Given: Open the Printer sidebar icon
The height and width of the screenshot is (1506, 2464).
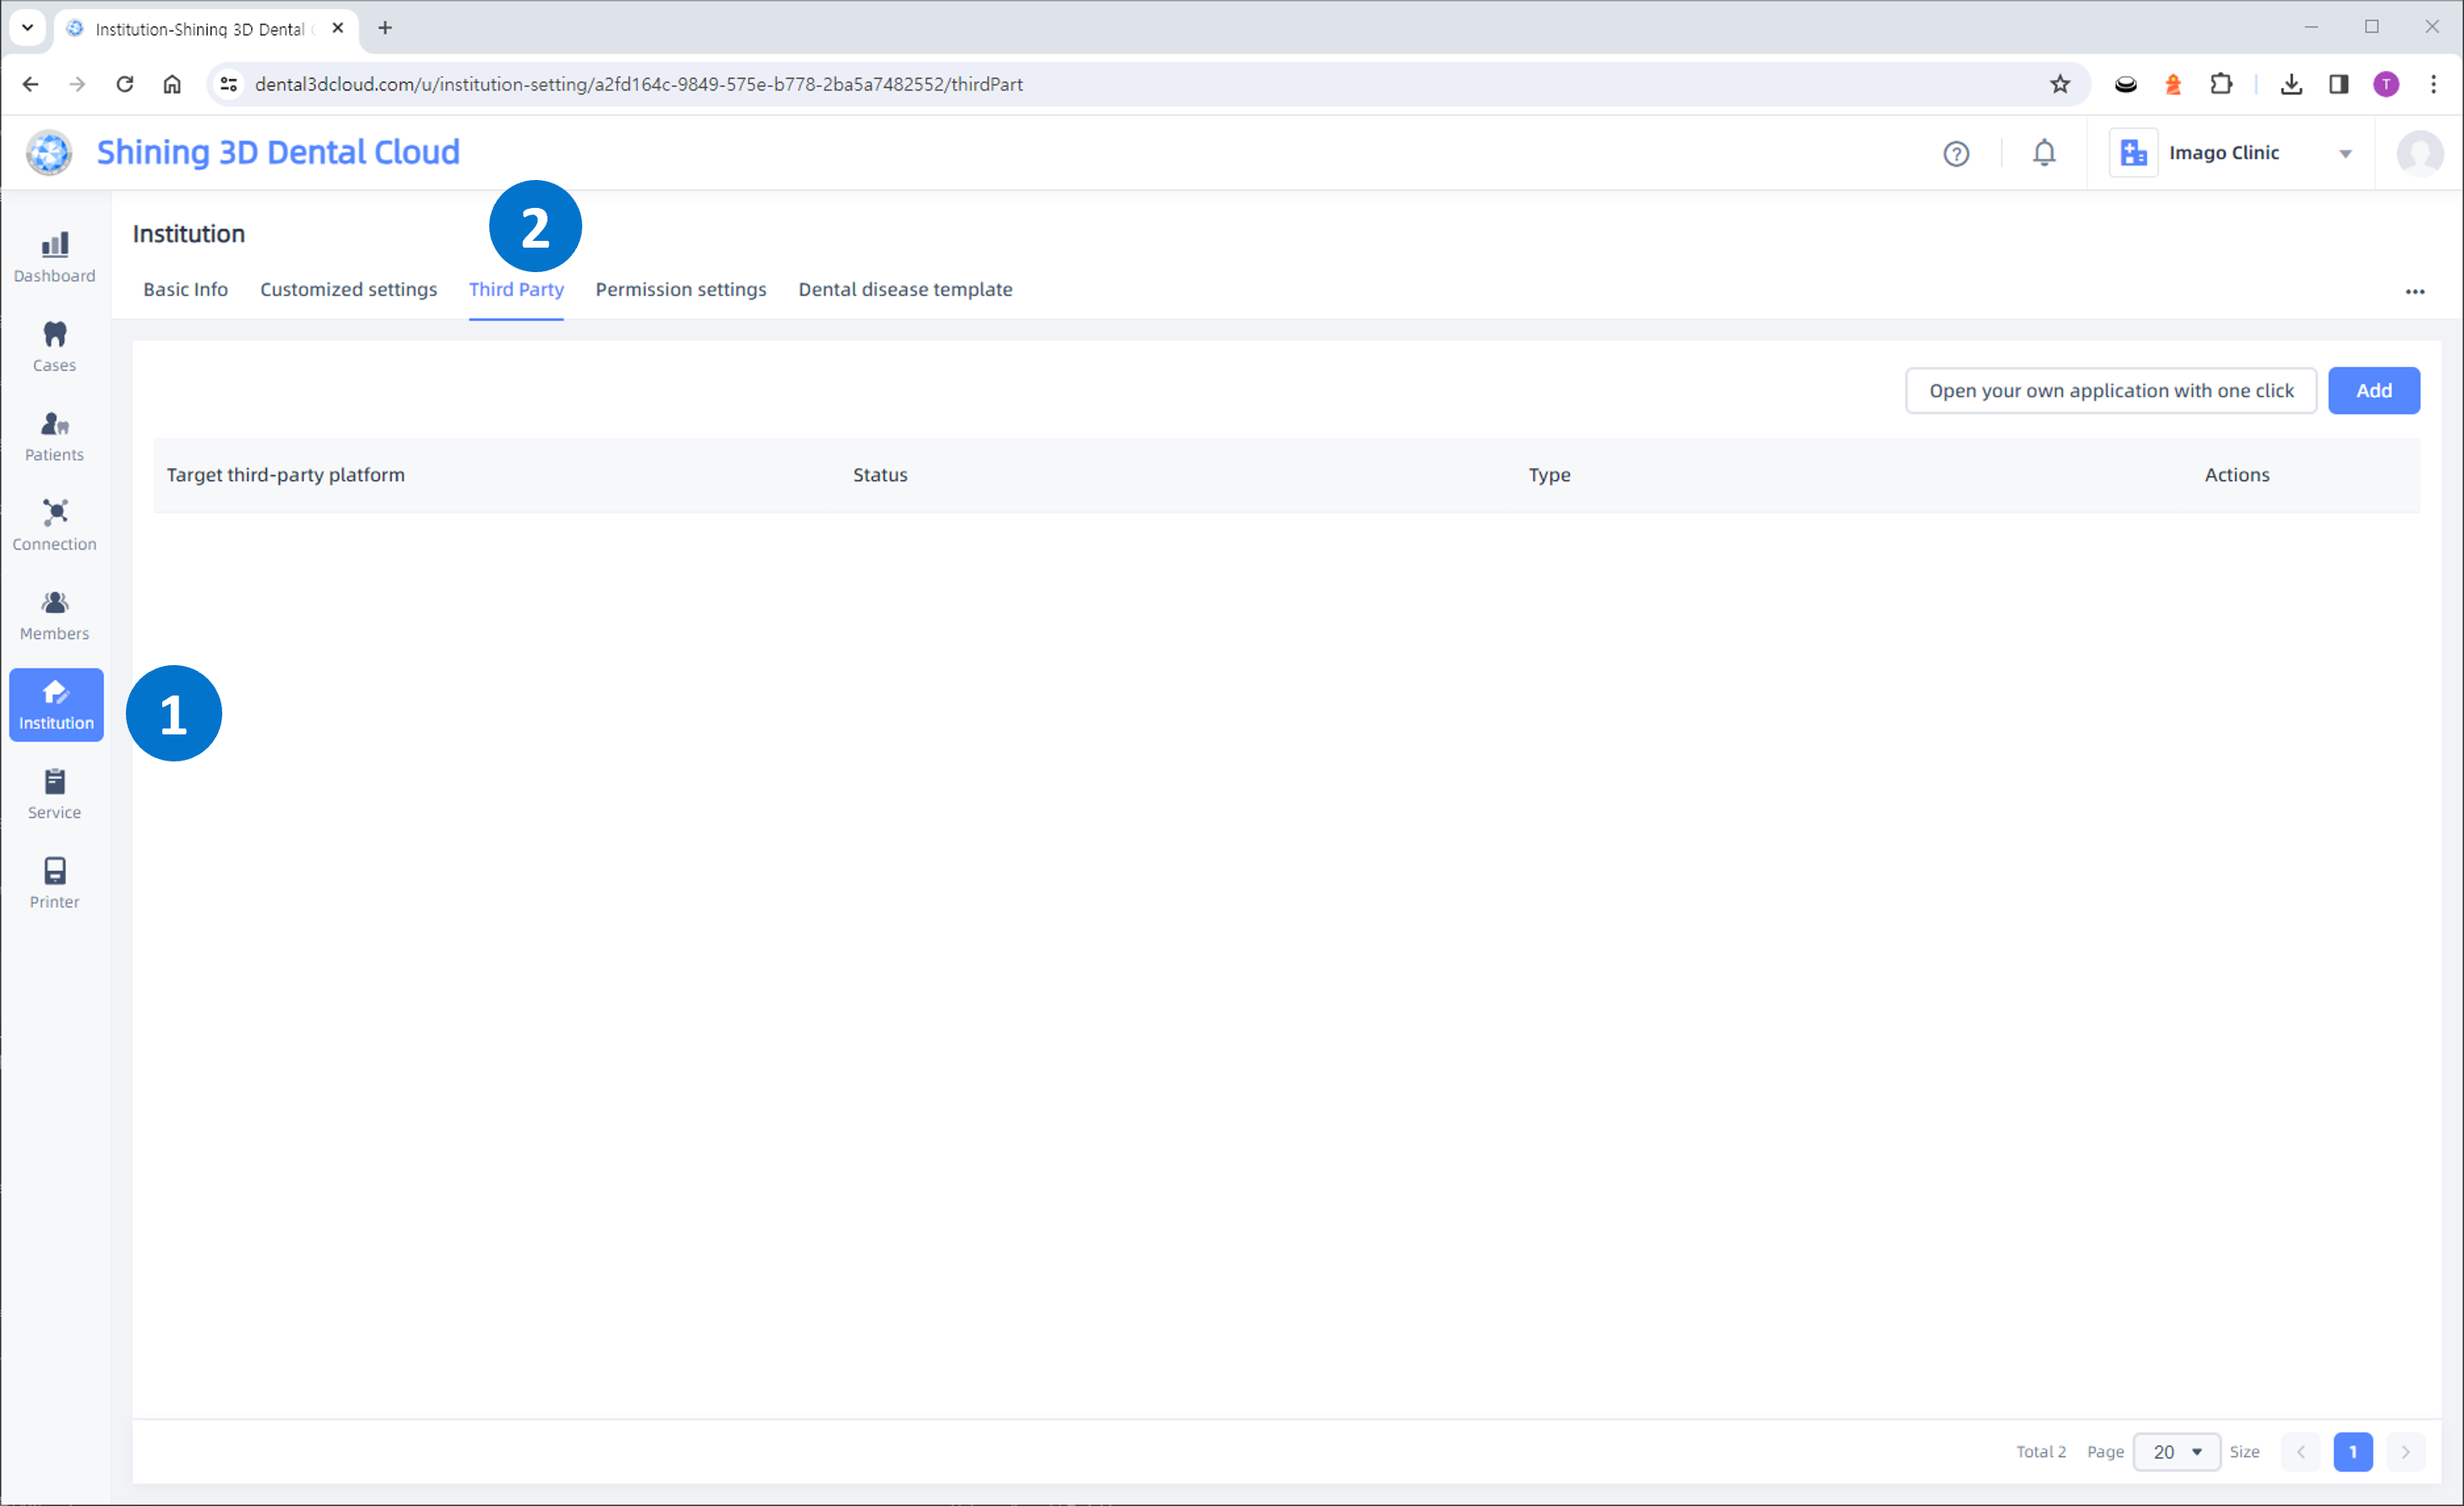Looking at the screenshot, I should click(55, 883).
